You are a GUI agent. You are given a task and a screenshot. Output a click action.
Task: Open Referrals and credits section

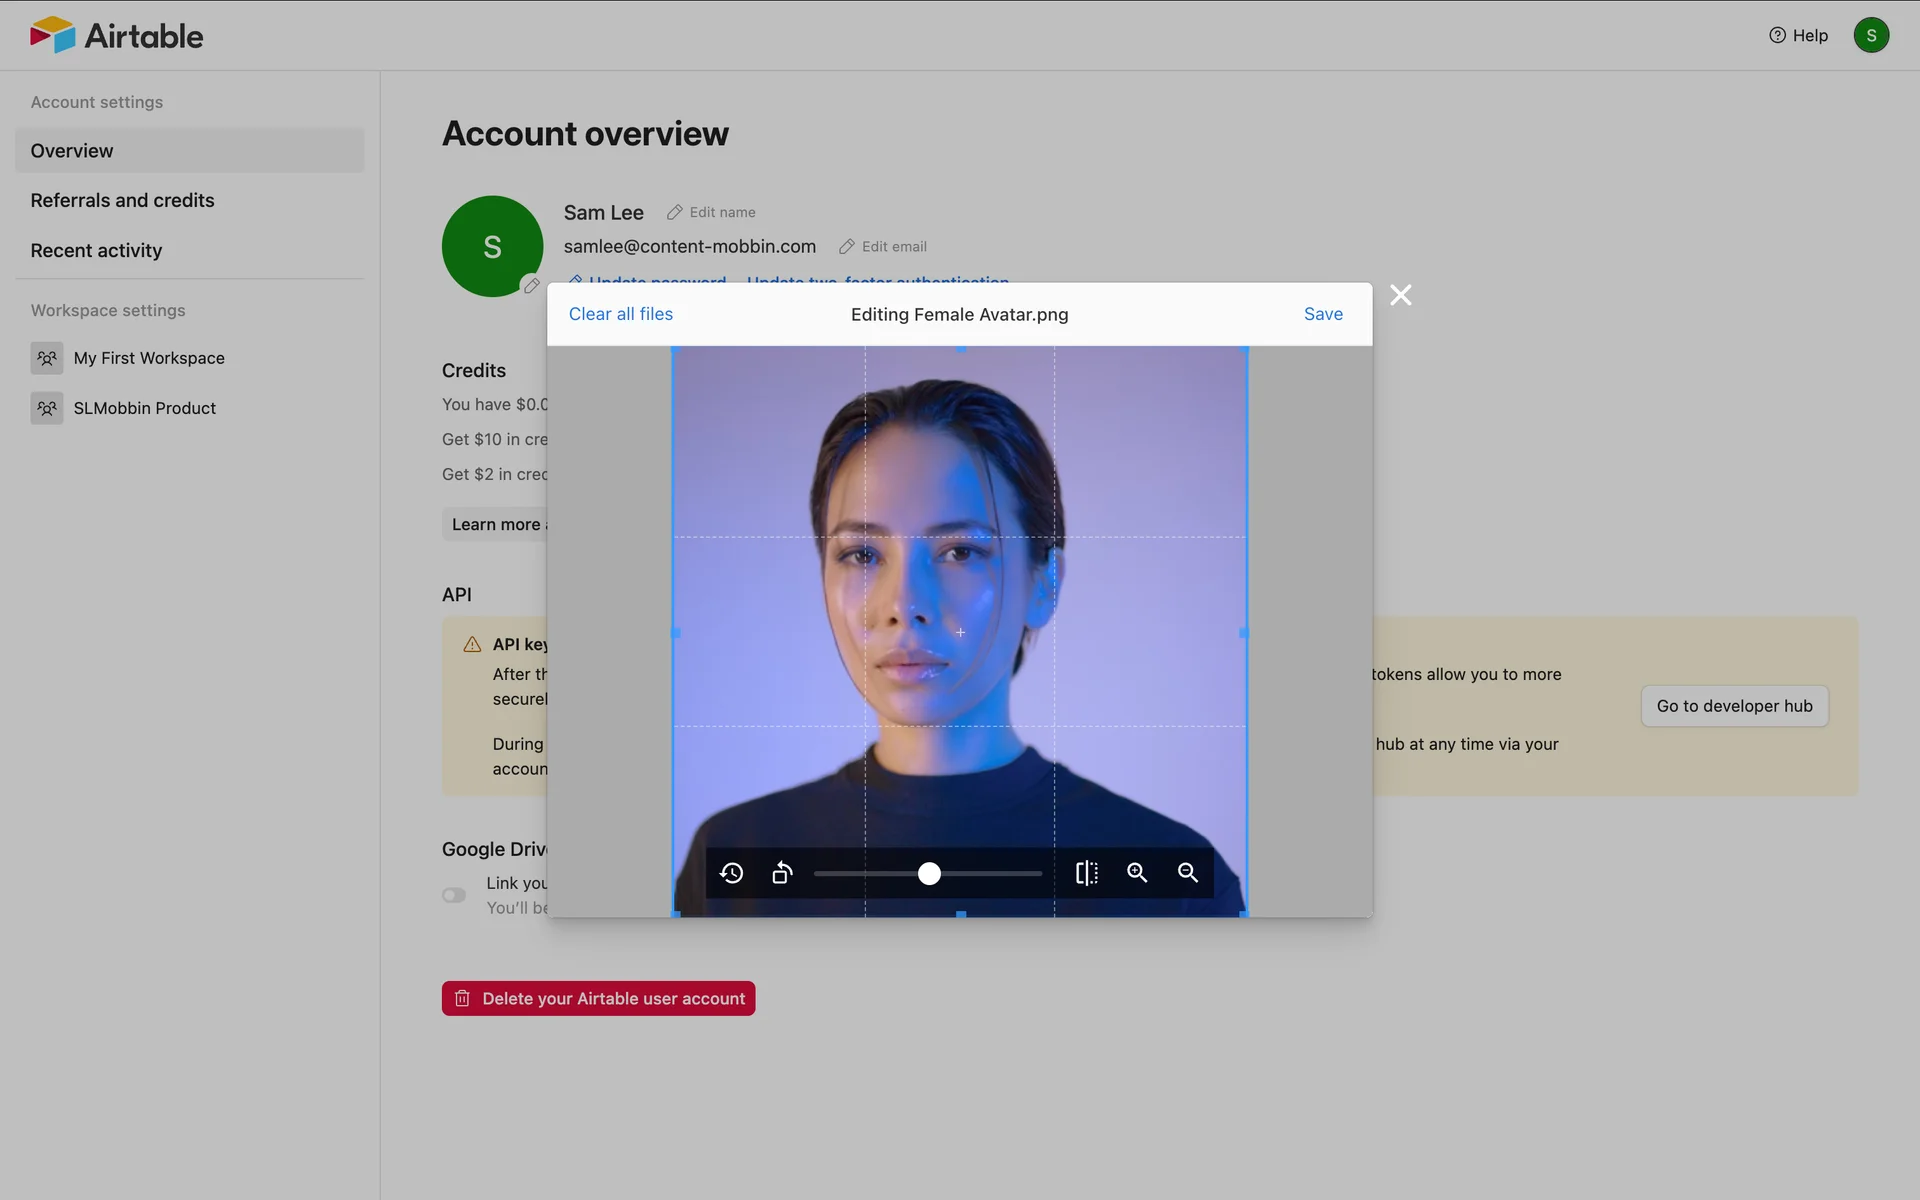click(122, 200)
